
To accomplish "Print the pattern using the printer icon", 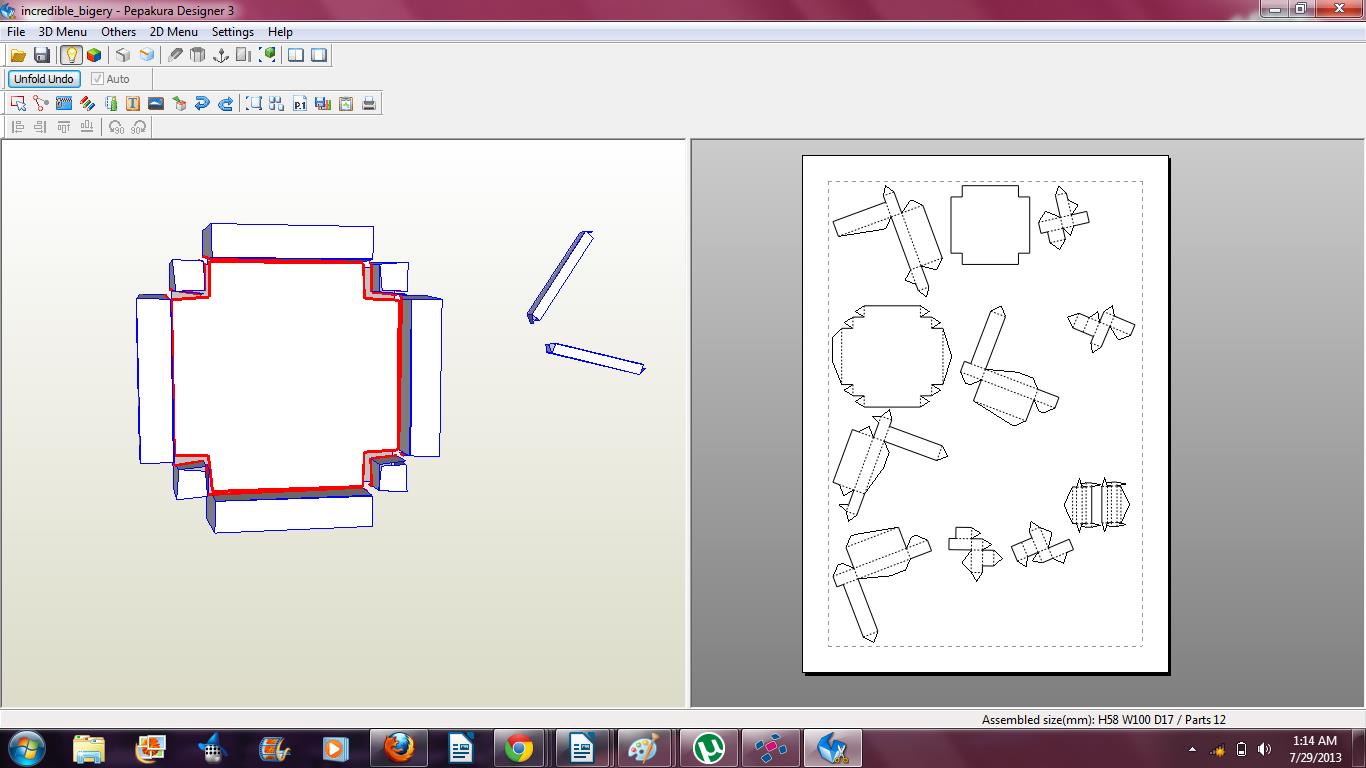I will click(x=369, y=103).
